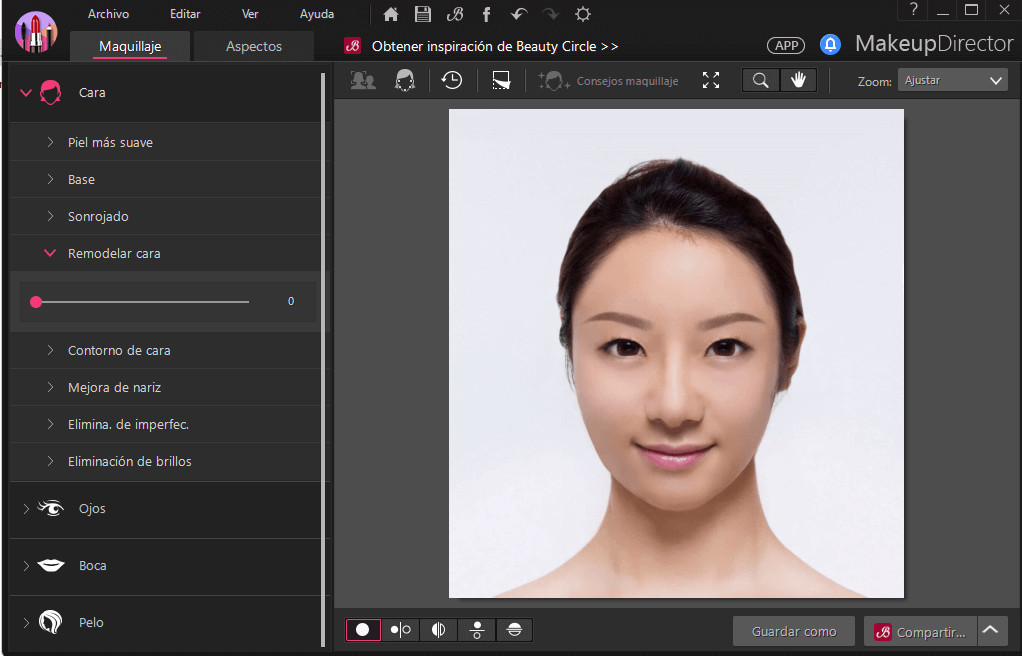Viewport: 1022px width, 656px height.
Task: Click the left panel vertical scrollbar
Action: [x=323, y=359]
